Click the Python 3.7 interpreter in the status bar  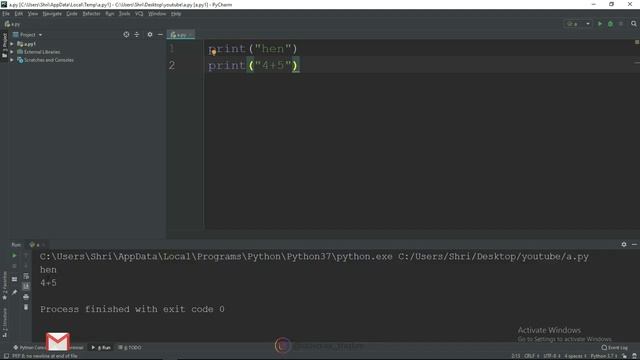point(604,356)
